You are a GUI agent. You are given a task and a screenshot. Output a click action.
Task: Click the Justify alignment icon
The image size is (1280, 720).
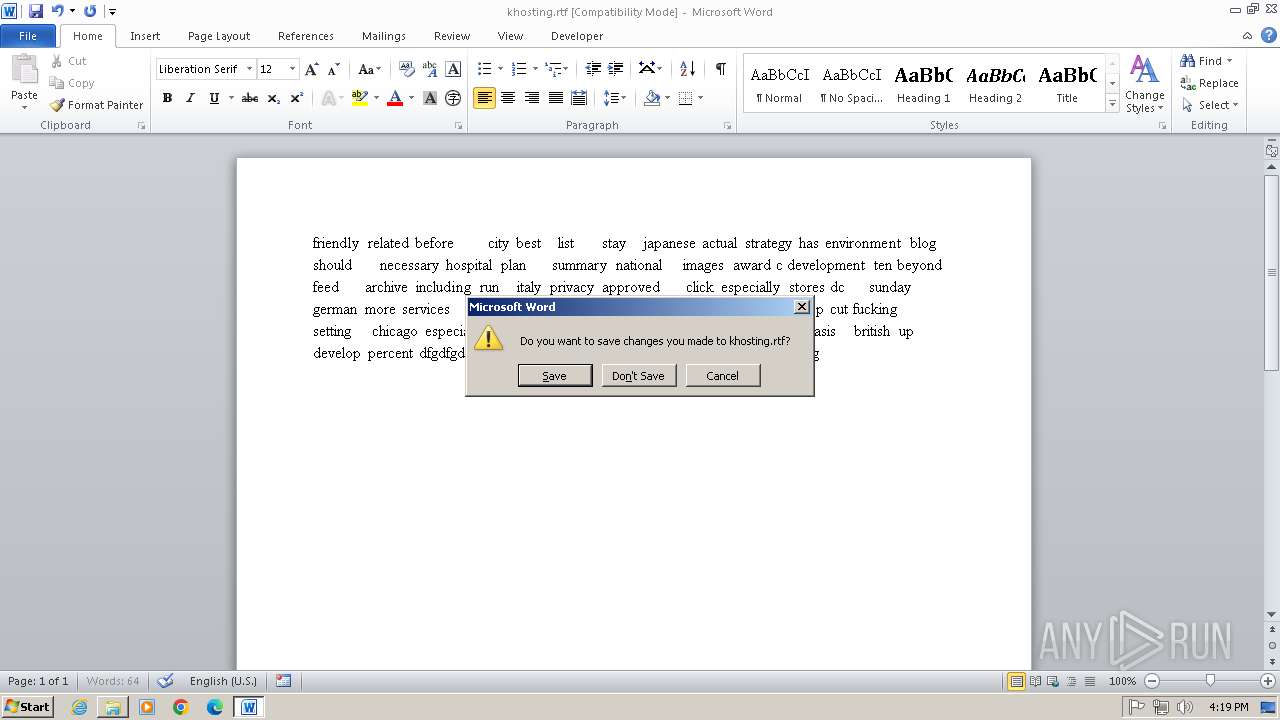click(555, 98)
